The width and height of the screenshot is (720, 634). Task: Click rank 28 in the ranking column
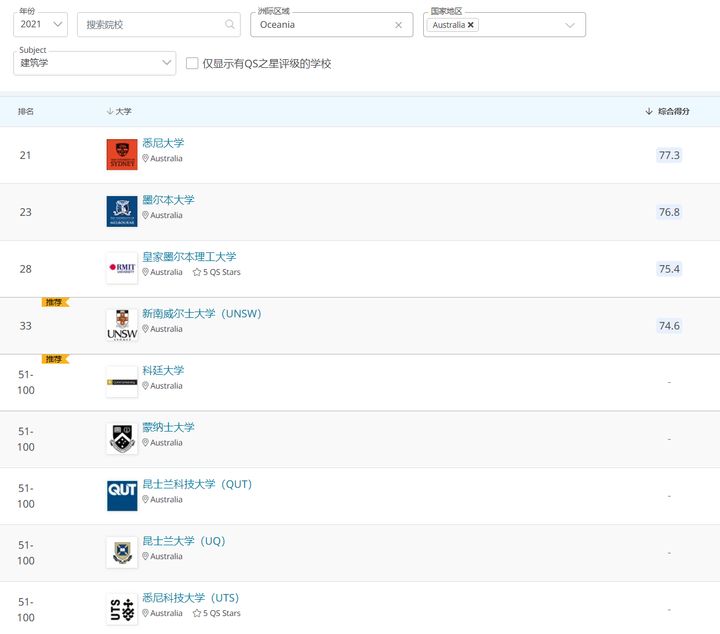pos(25,269)
